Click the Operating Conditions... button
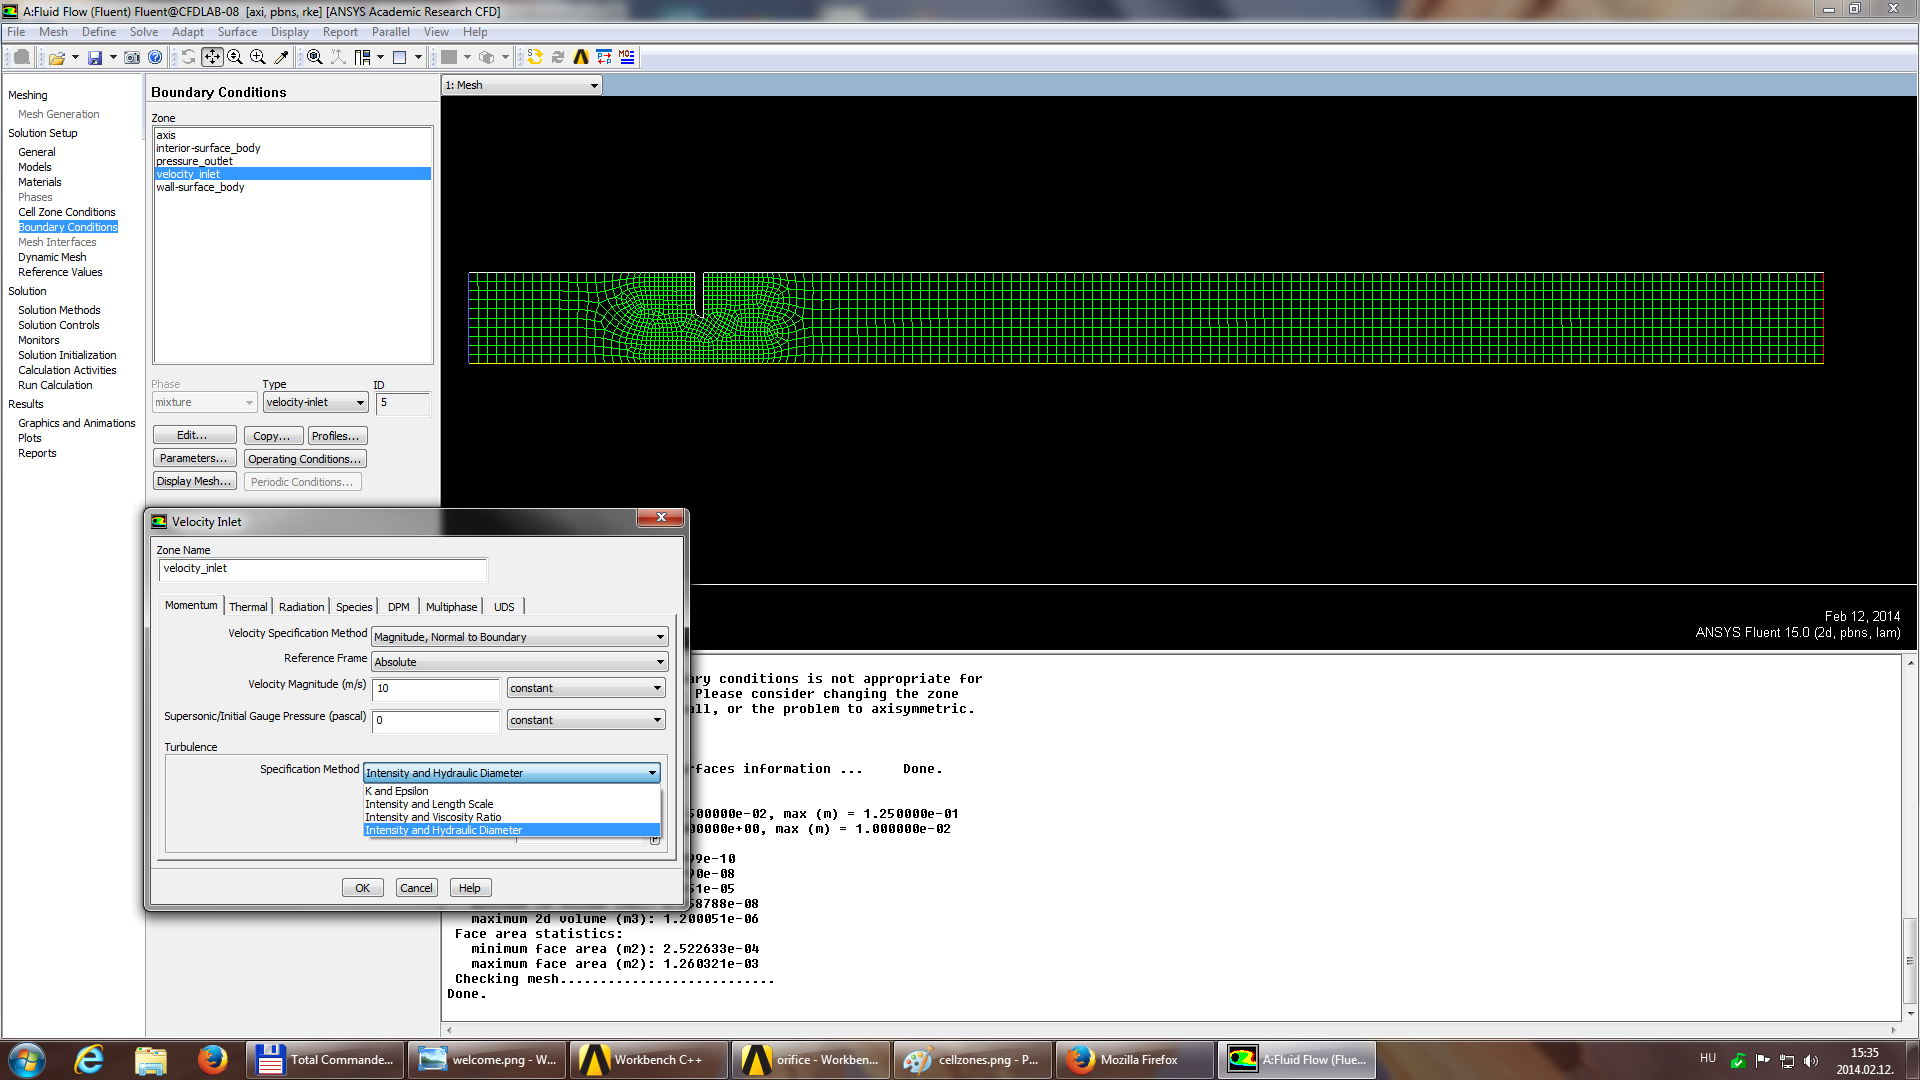1920x1080 pixels. pos(305,459)
